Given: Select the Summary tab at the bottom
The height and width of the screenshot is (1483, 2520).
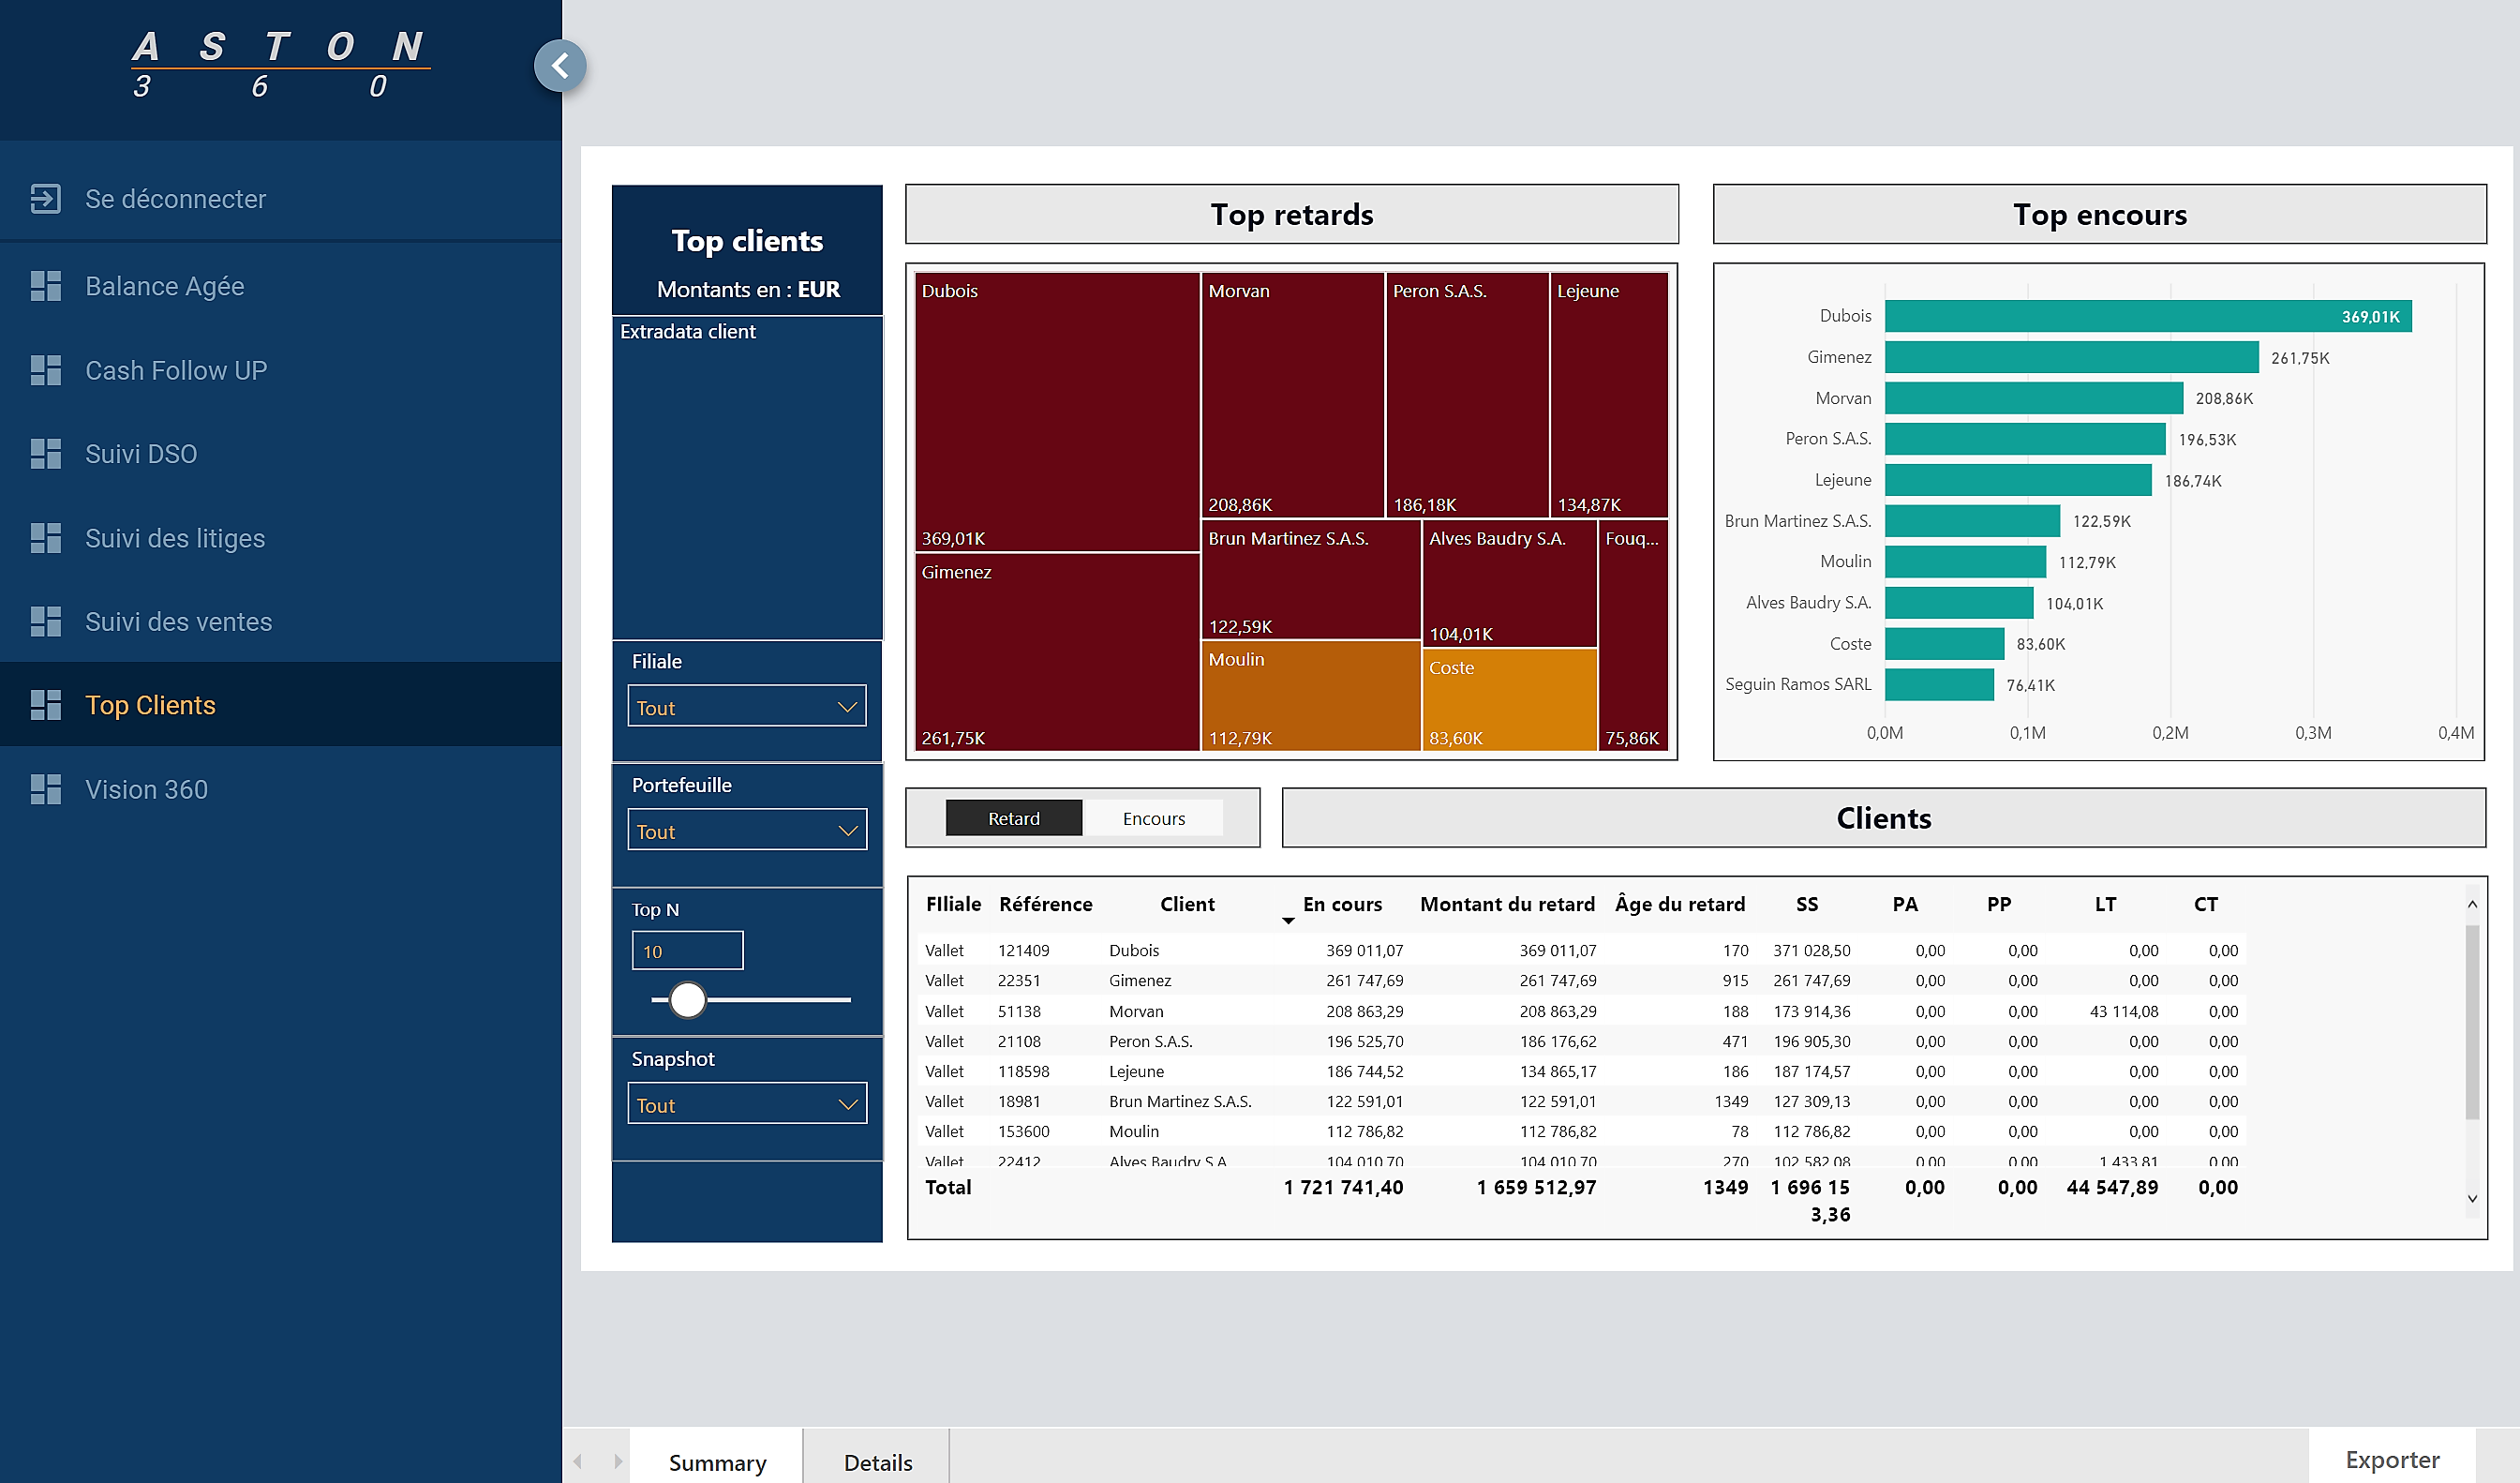Looking at the screenshot, I should pos(717,1461).
